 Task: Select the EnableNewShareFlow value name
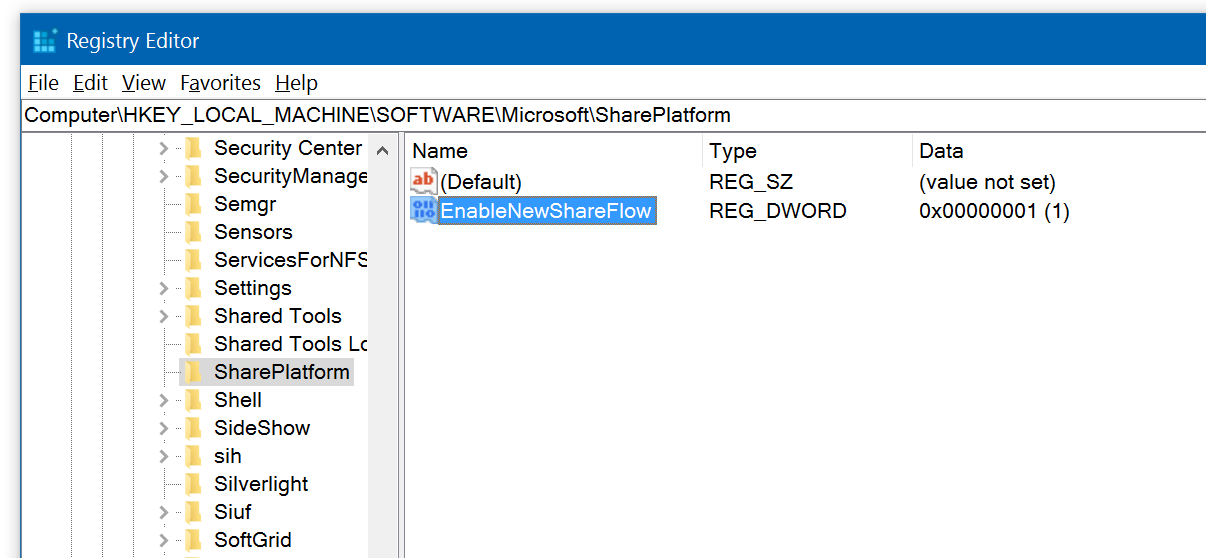(547, 210)
